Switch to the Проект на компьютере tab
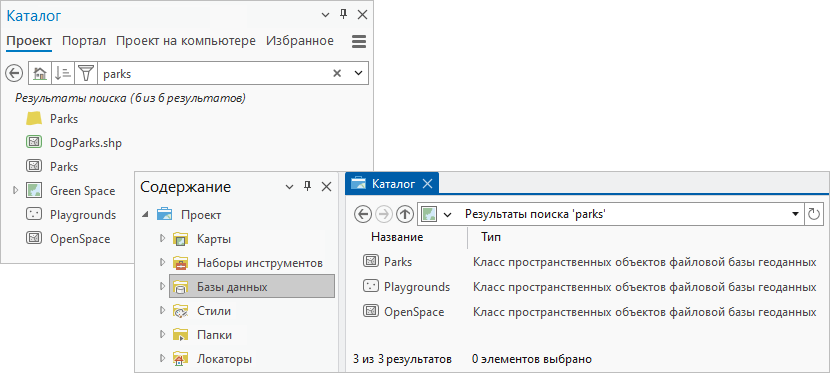 click(x=186, y=41)
